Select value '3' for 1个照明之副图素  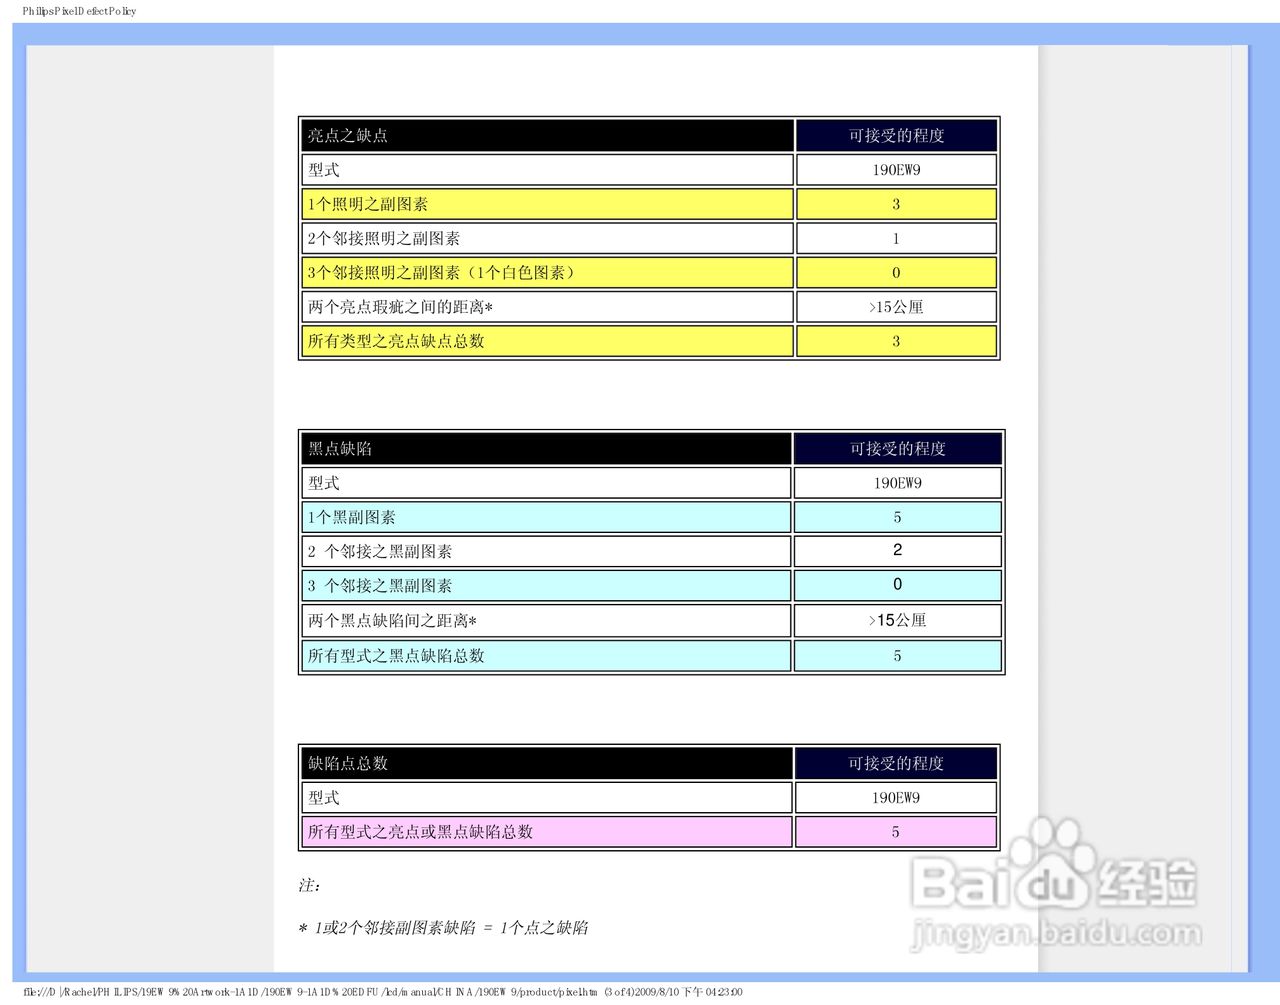896,204
